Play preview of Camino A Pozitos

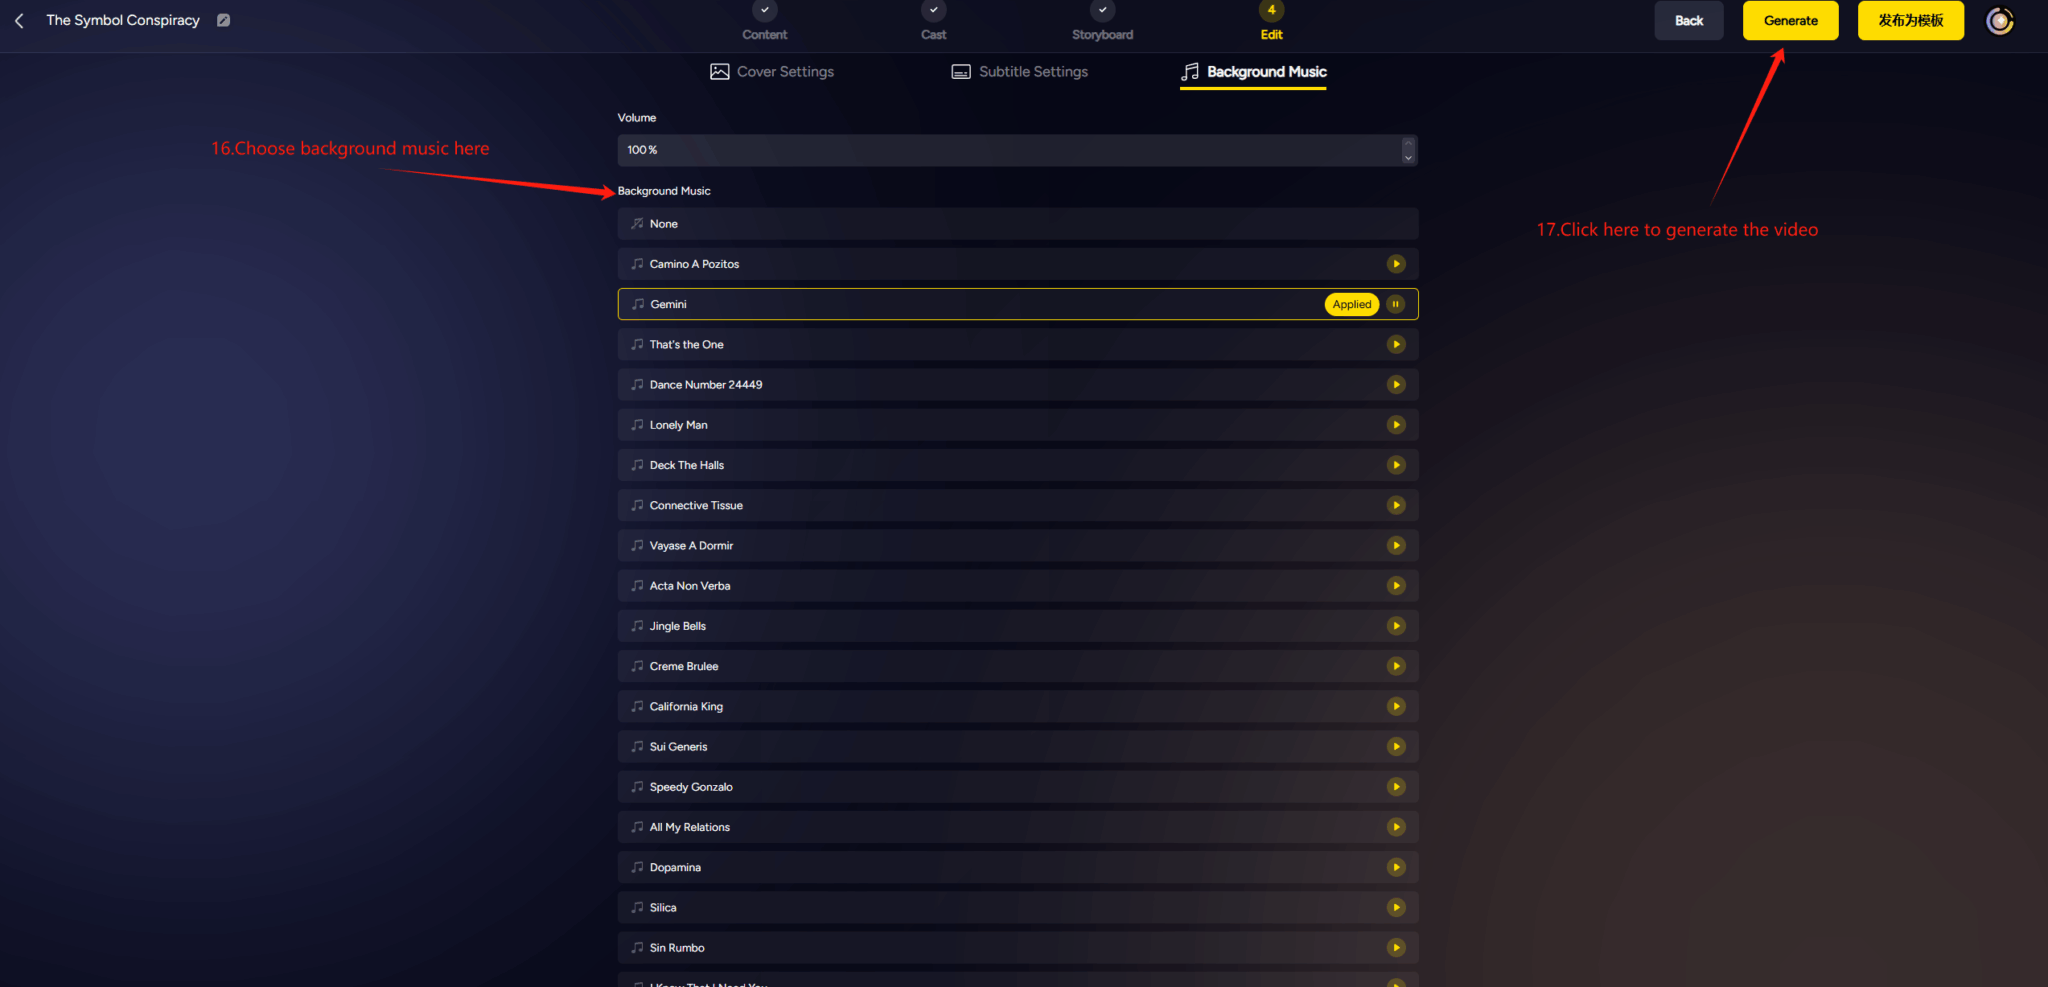coord(1396,264)
